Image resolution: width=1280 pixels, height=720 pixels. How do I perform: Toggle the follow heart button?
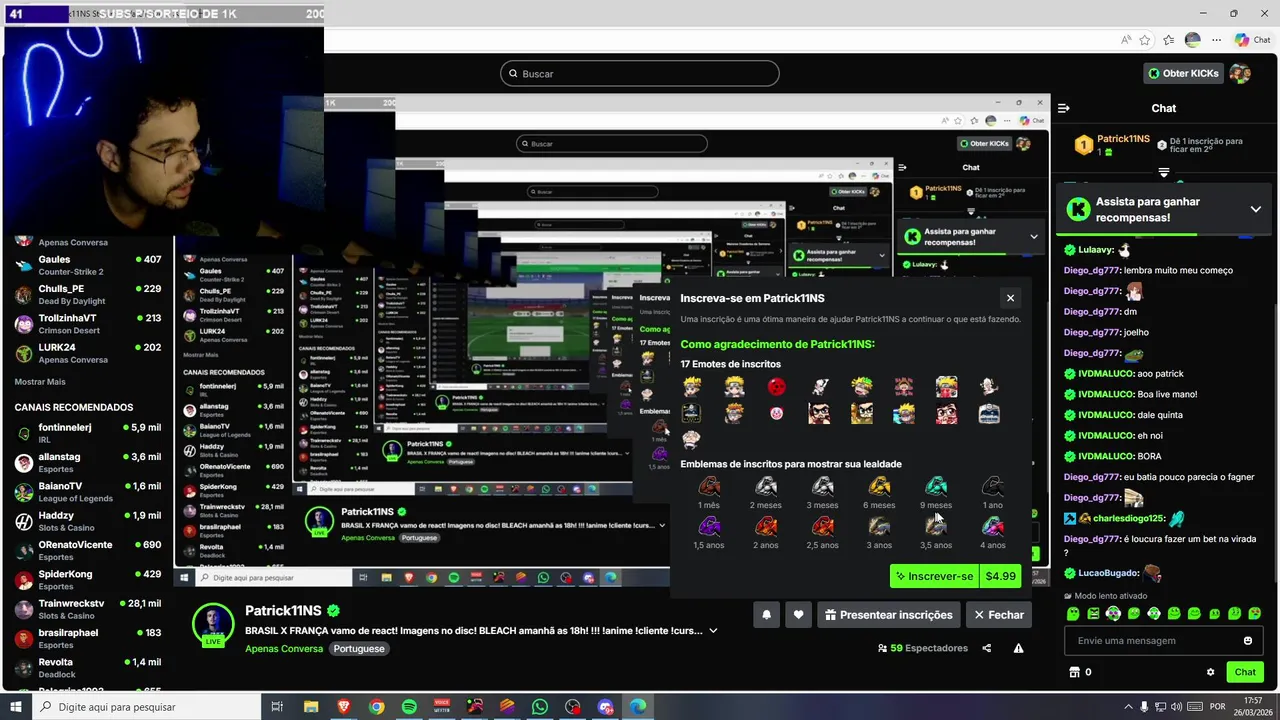pos(798,615)
